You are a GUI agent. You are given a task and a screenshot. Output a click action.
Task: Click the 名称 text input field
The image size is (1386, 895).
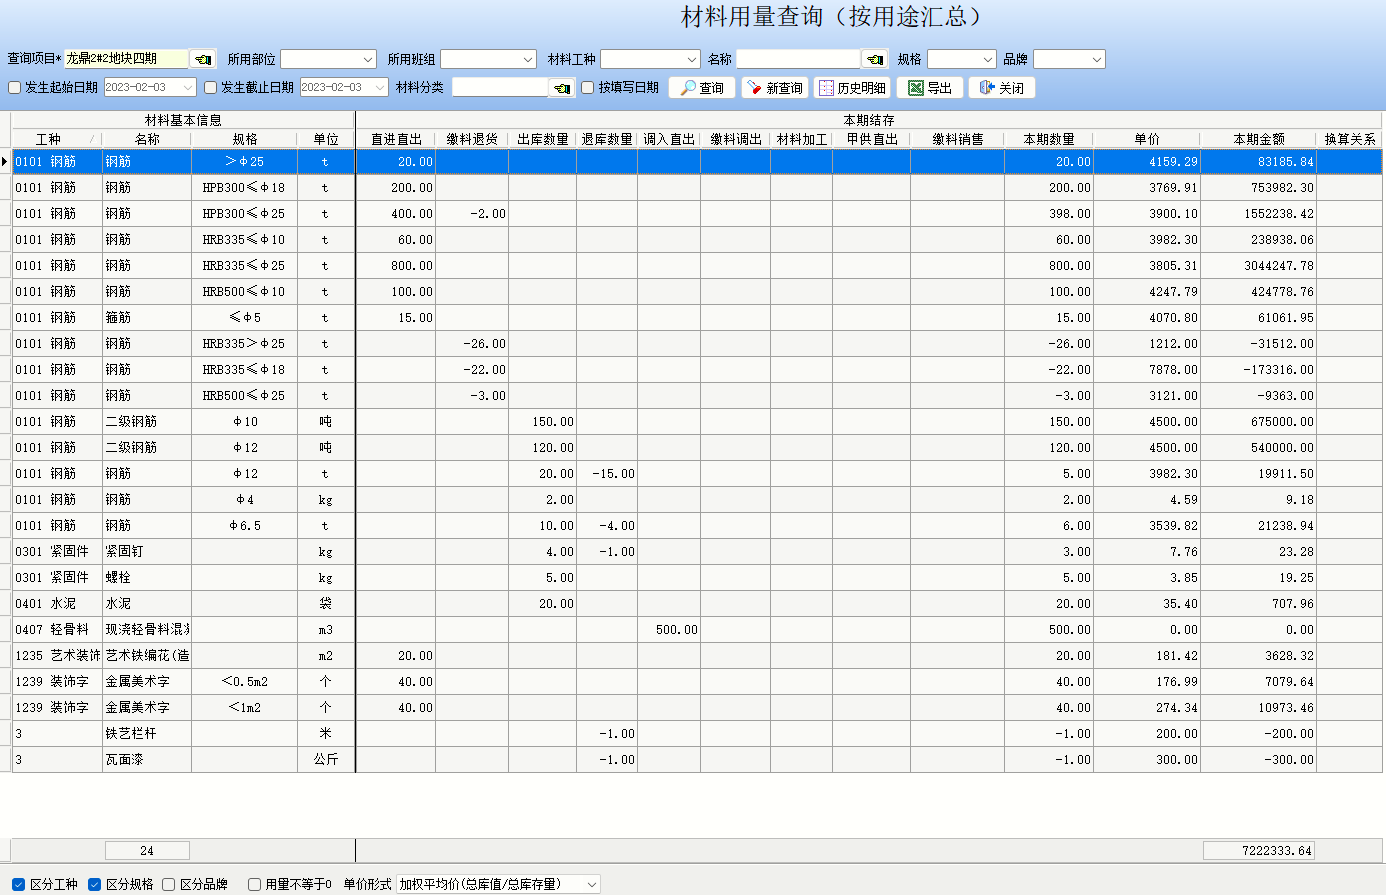click(x=798, y=59)
